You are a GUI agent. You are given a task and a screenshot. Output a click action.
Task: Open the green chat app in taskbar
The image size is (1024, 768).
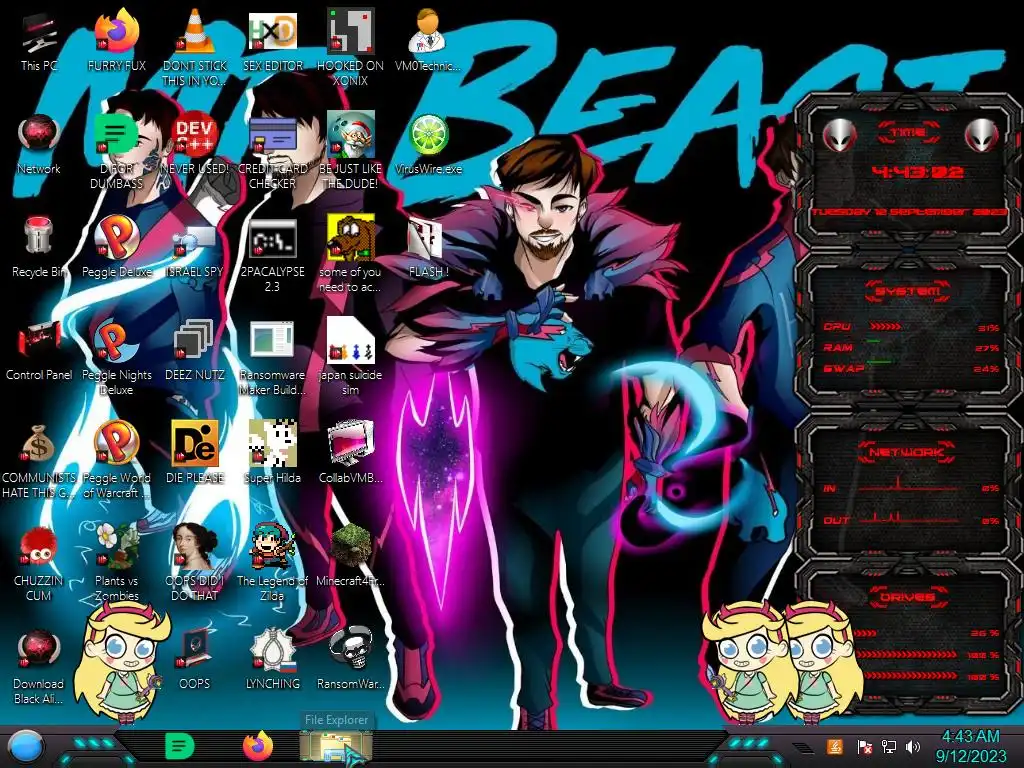coord(179,746)
